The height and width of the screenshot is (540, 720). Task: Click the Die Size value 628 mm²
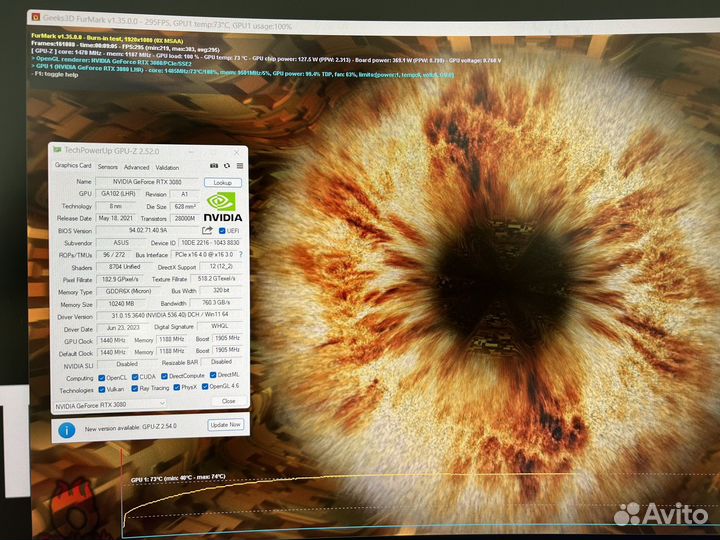(186, 207)
